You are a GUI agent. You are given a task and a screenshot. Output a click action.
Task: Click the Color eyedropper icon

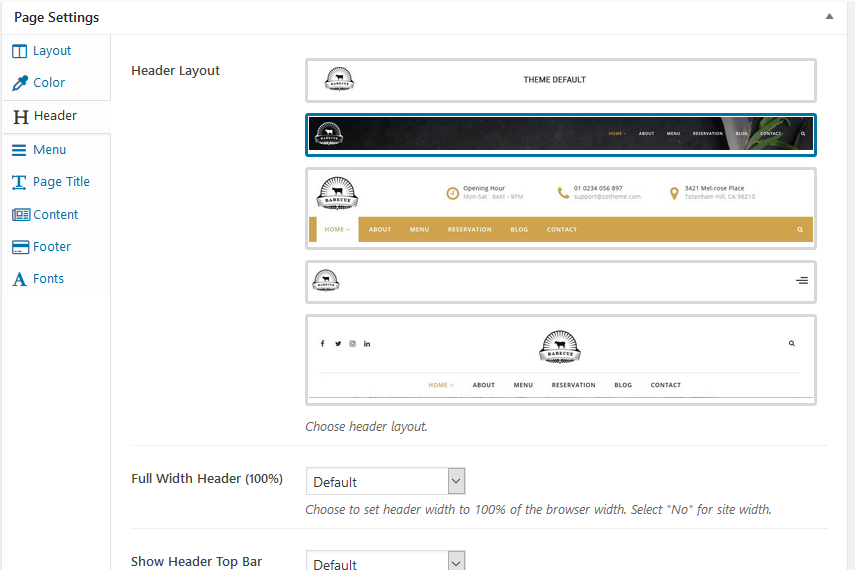click(x=19, y=83)
